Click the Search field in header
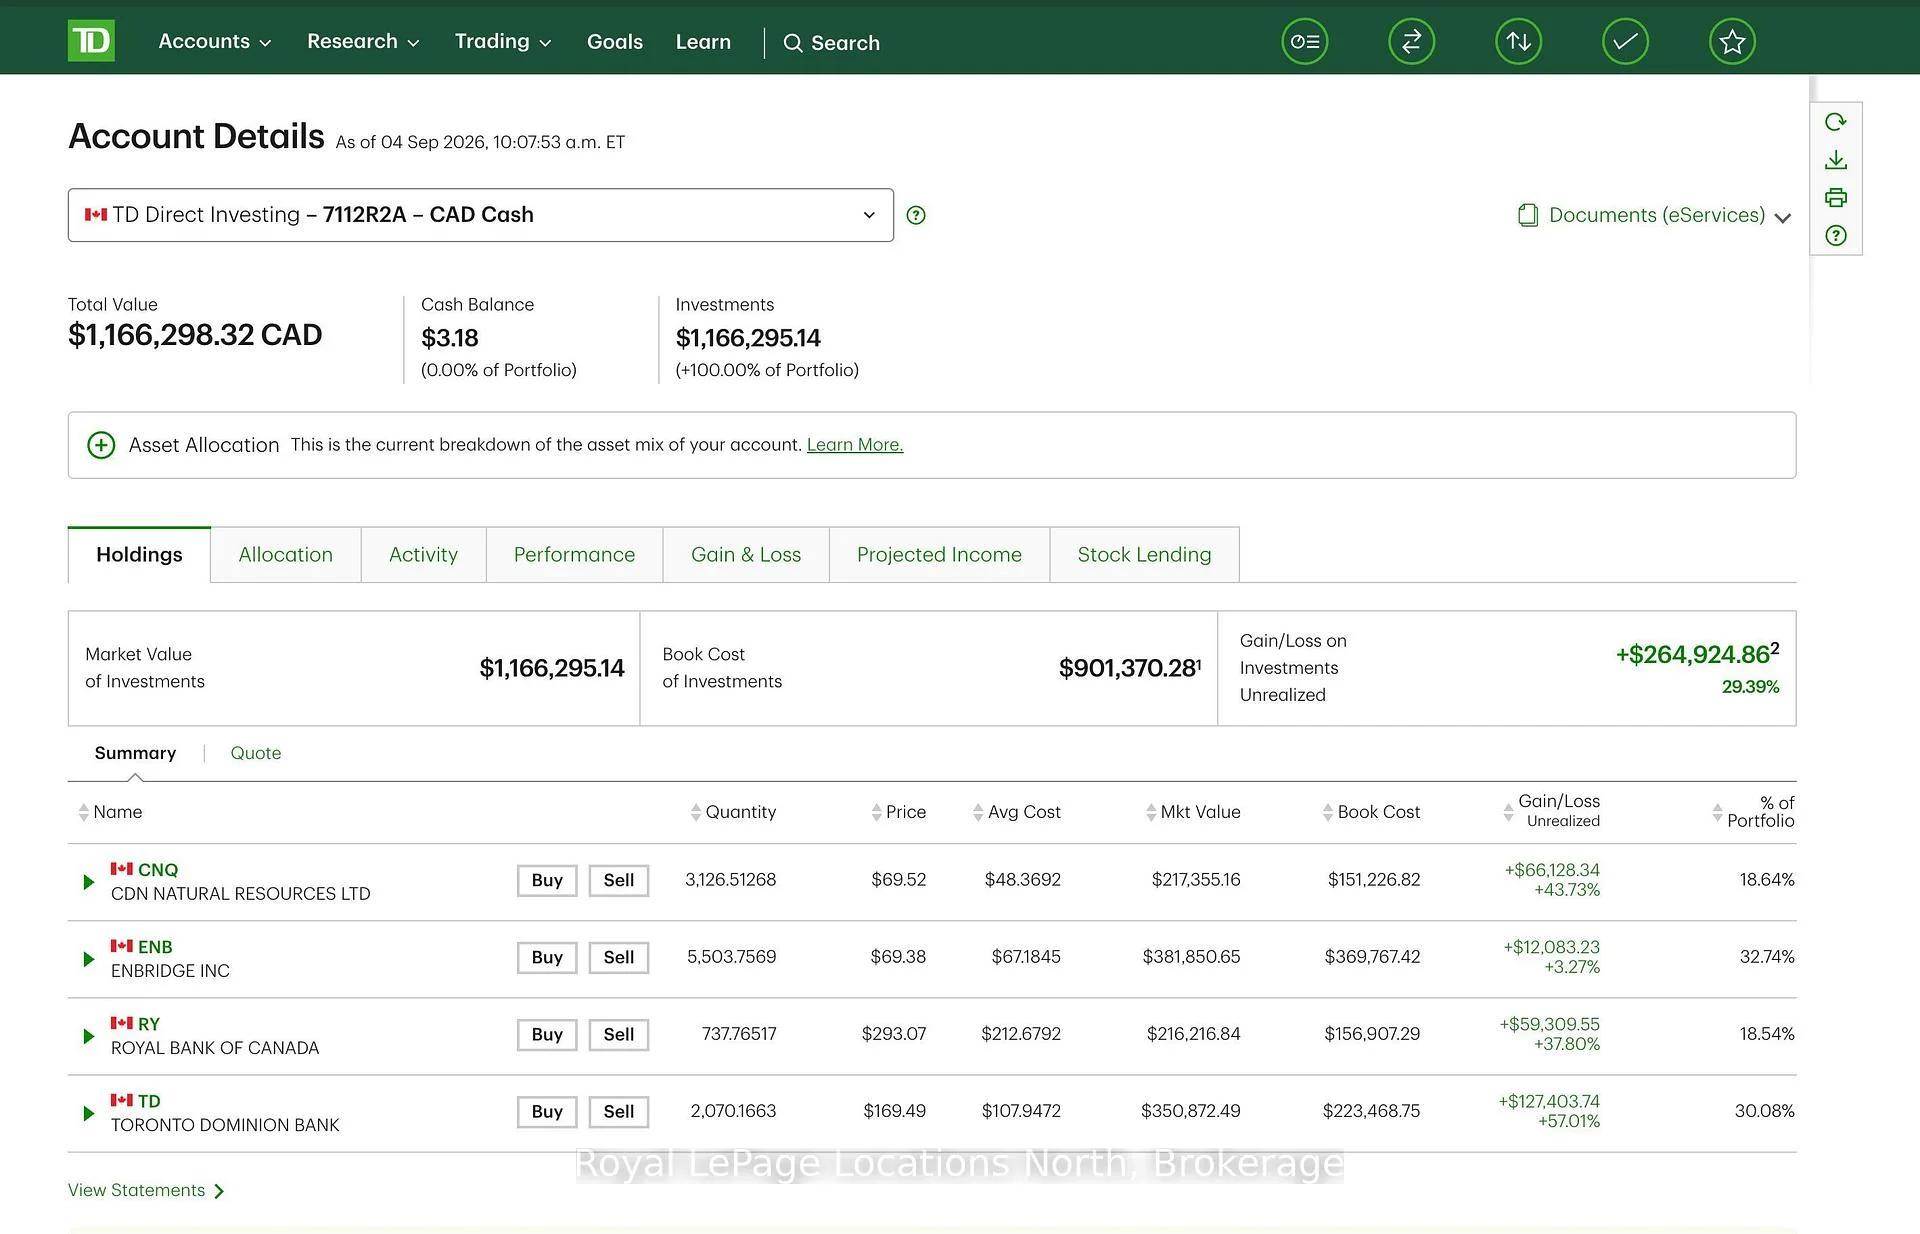This screenshot has height=1234, width=1920. [x=832, y=43]
